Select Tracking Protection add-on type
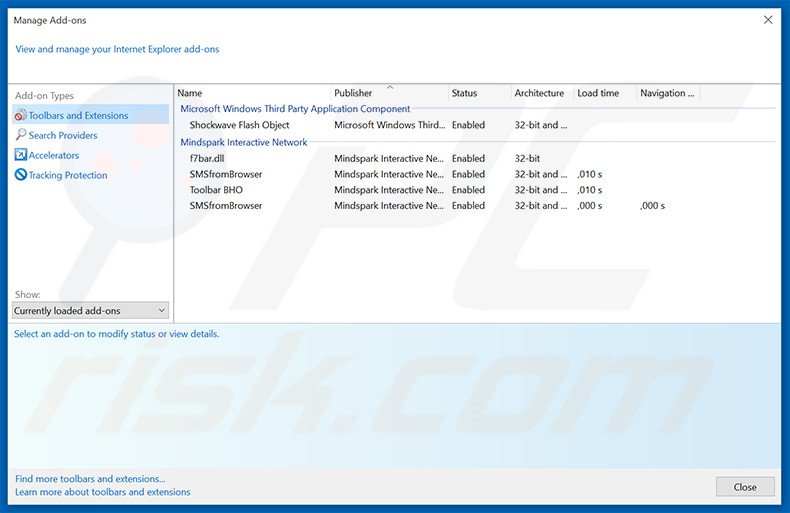The width and height of the screenshot is (790, 513). point(68,175)
